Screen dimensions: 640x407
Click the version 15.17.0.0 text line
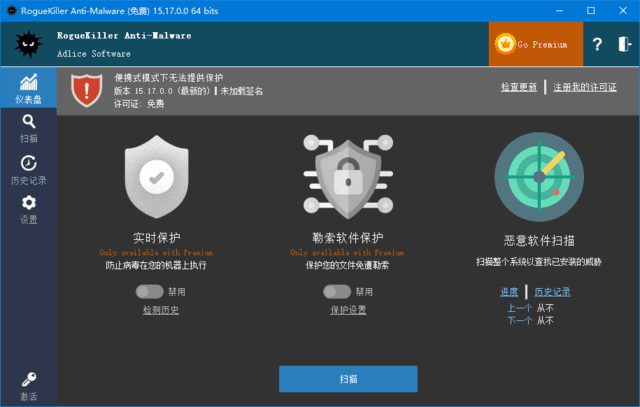click(x=188, y=91)
